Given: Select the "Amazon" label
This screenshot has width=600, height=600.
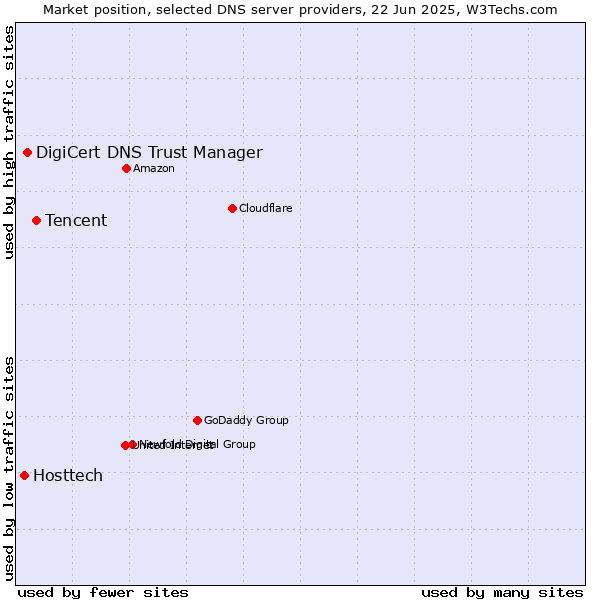Looking at the screenshot, I should click(154, 168).
